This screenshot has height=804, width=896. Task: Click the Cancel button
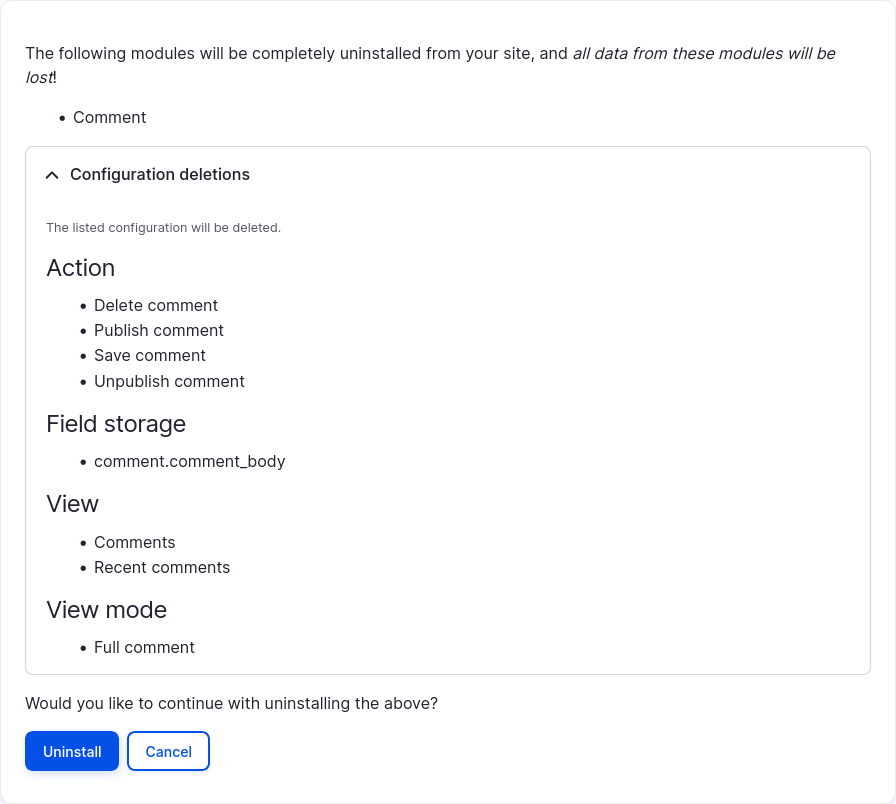[168, 751]
